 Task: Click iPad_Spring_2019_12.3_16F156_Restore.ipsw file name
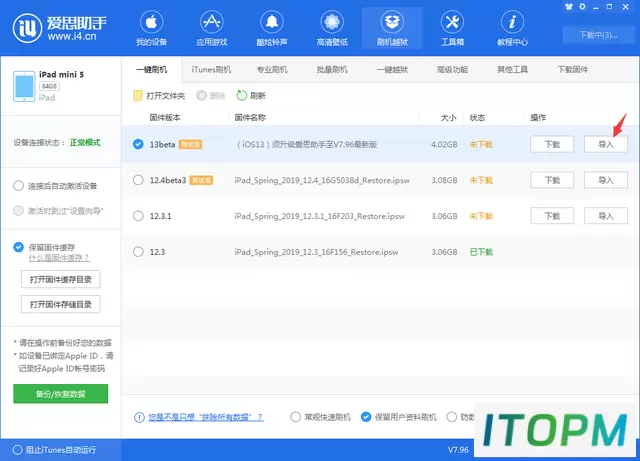316,252
